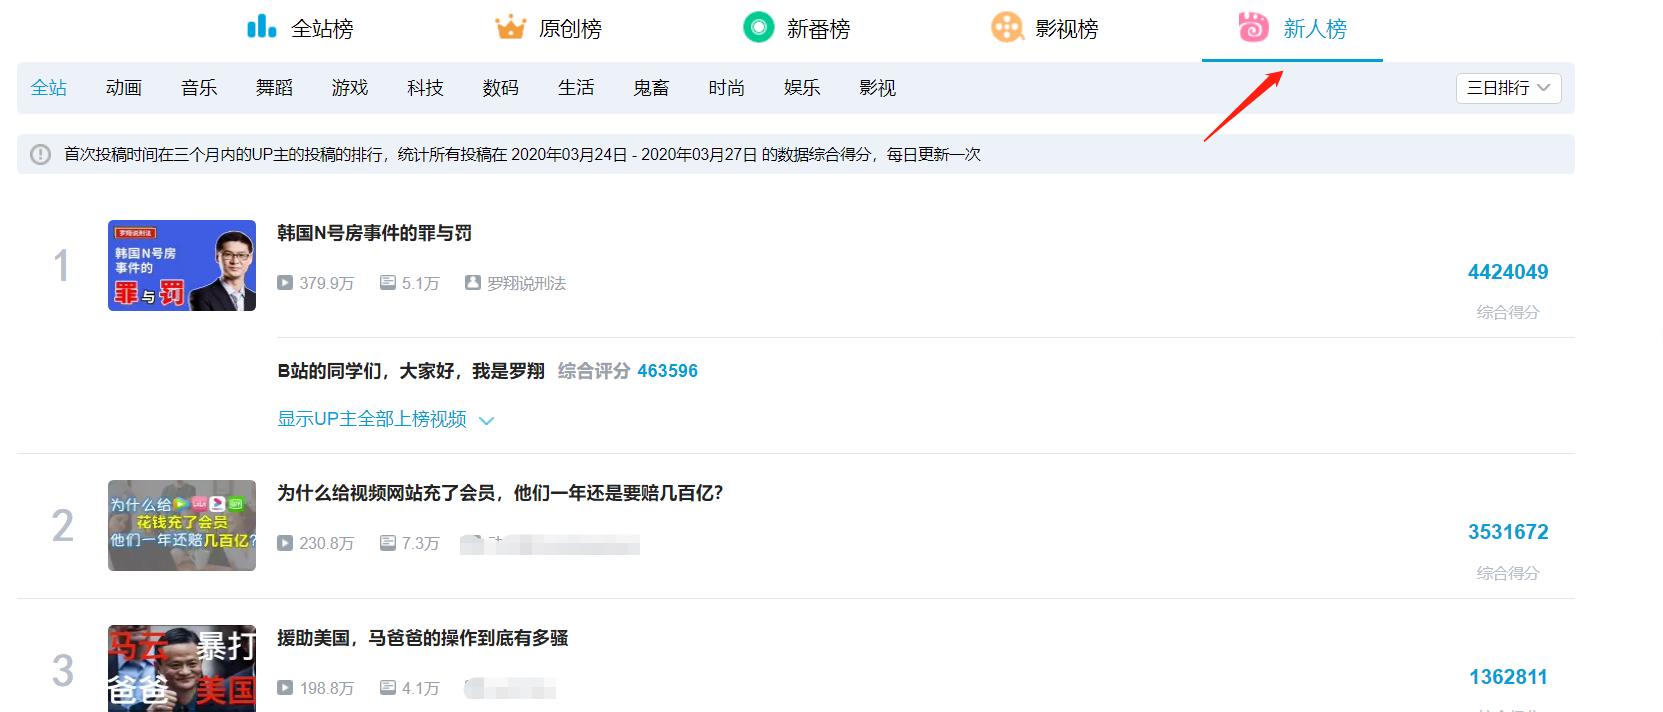Click comment icon beside 5.1万
The height and width of the screenshot is (712, 1663).
click(x=388, y=283)
